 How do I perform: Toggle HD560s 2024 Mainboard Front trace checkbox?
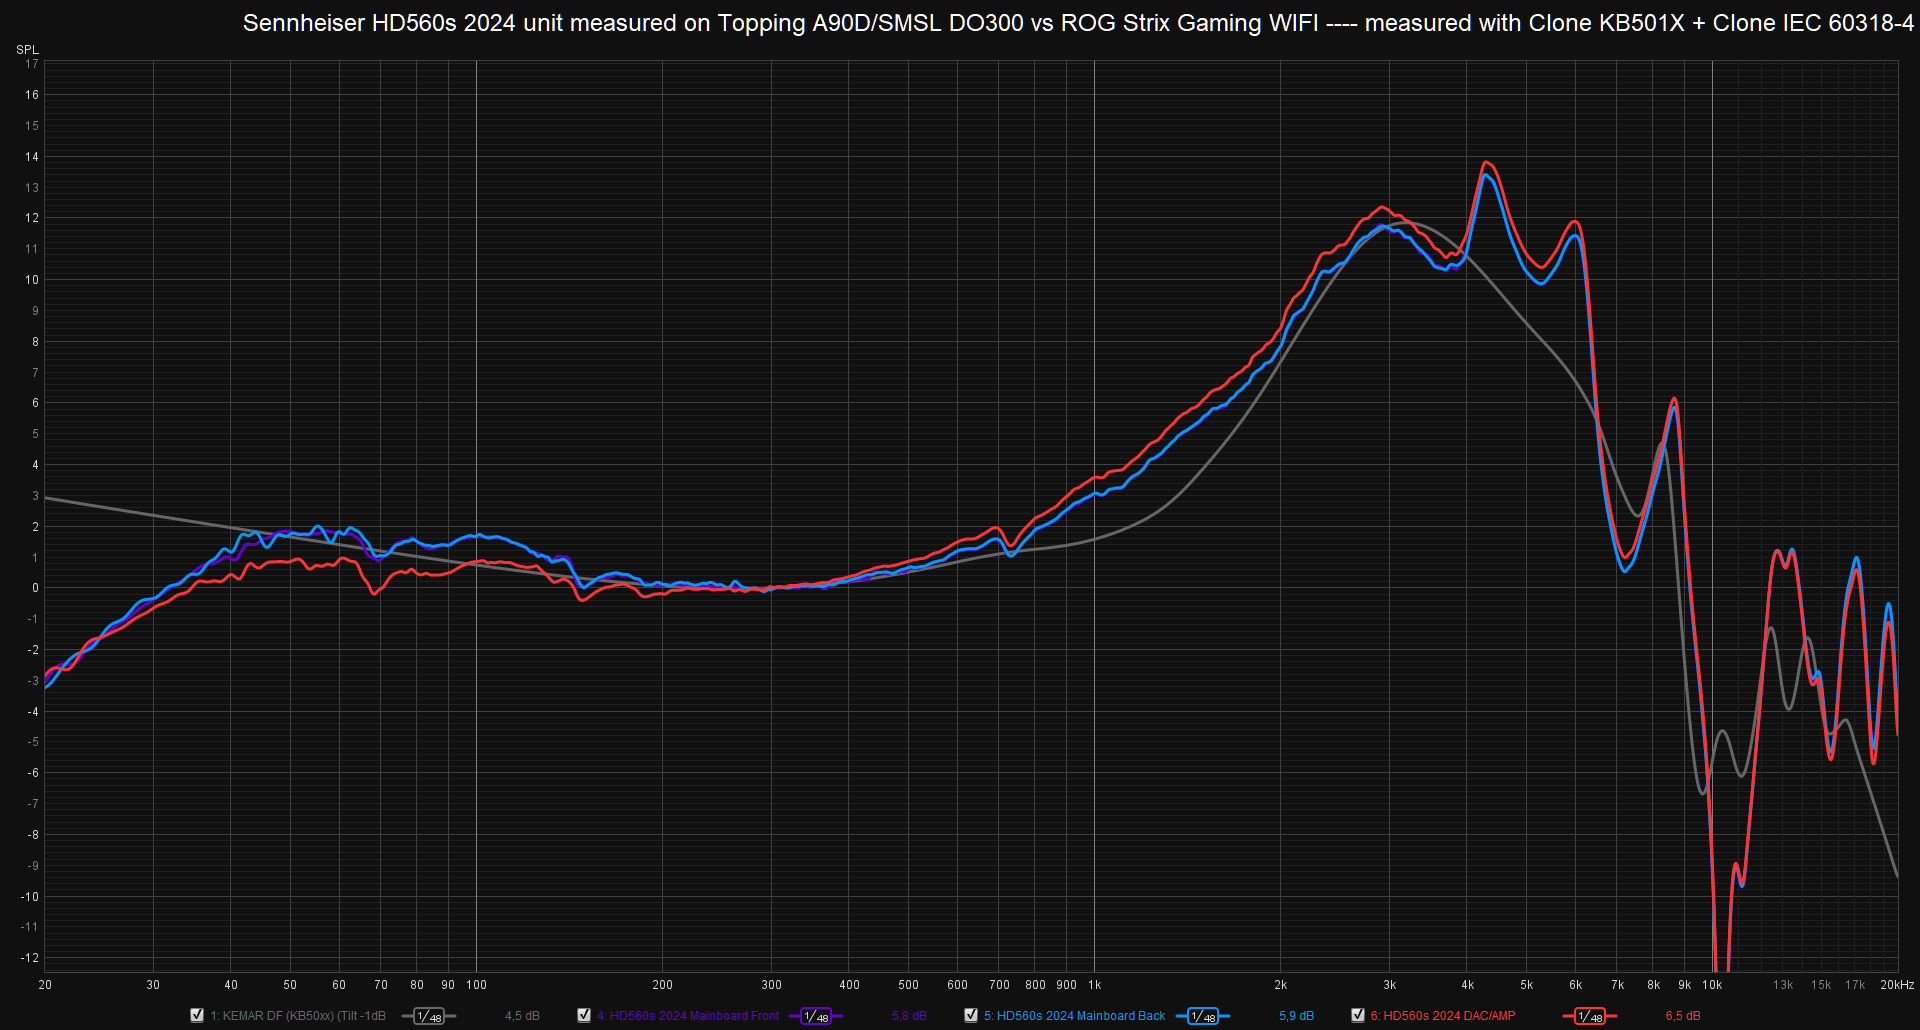[x=584, y=1015]
